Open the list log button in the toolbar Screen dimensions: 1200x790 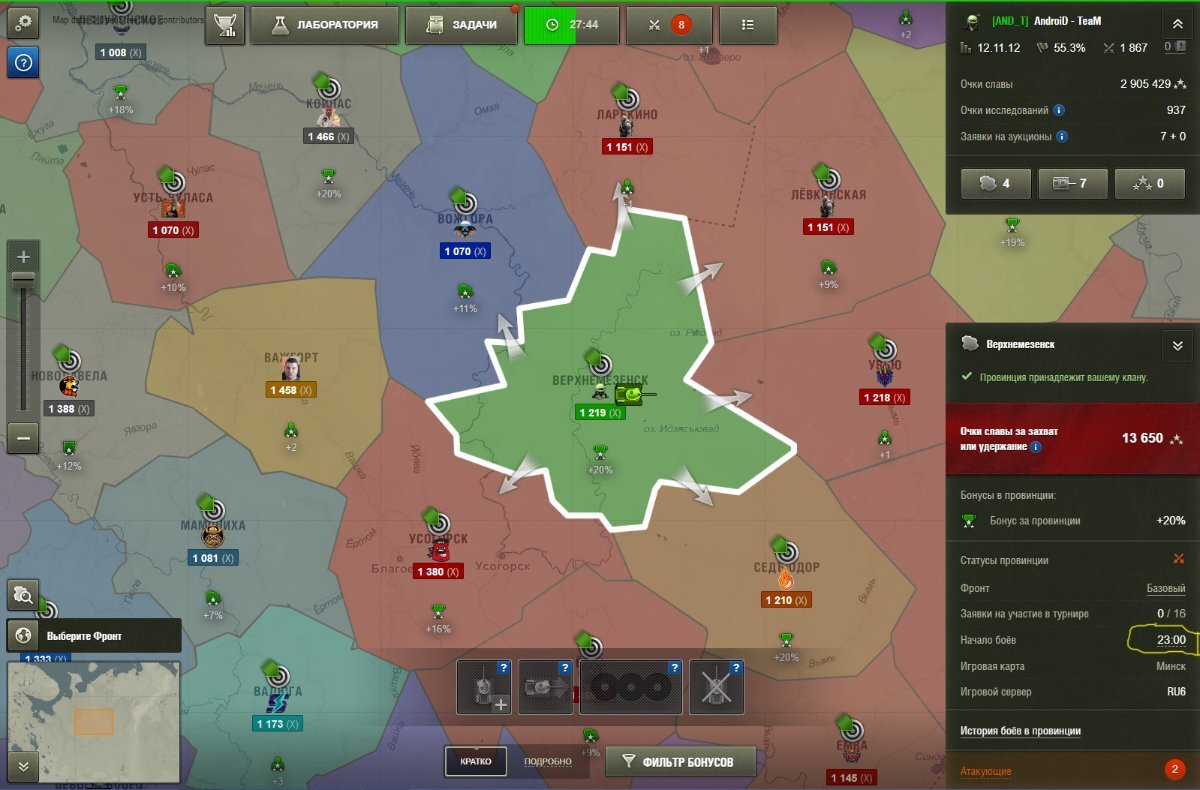pyautogui.click(x=747, y=25)
